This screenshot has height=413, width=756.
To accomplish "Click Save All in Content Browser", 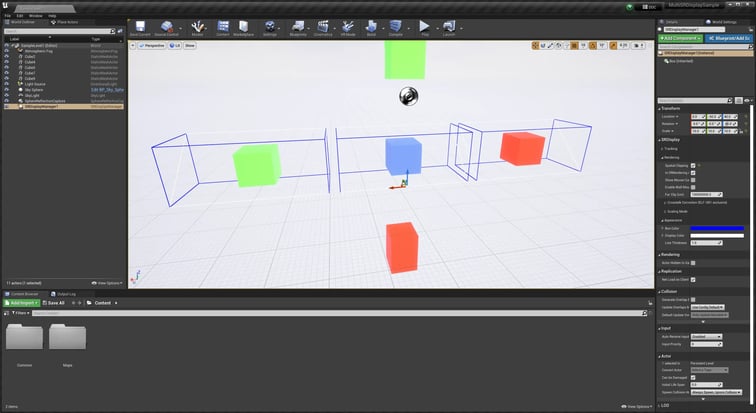I will pos(51,302).
